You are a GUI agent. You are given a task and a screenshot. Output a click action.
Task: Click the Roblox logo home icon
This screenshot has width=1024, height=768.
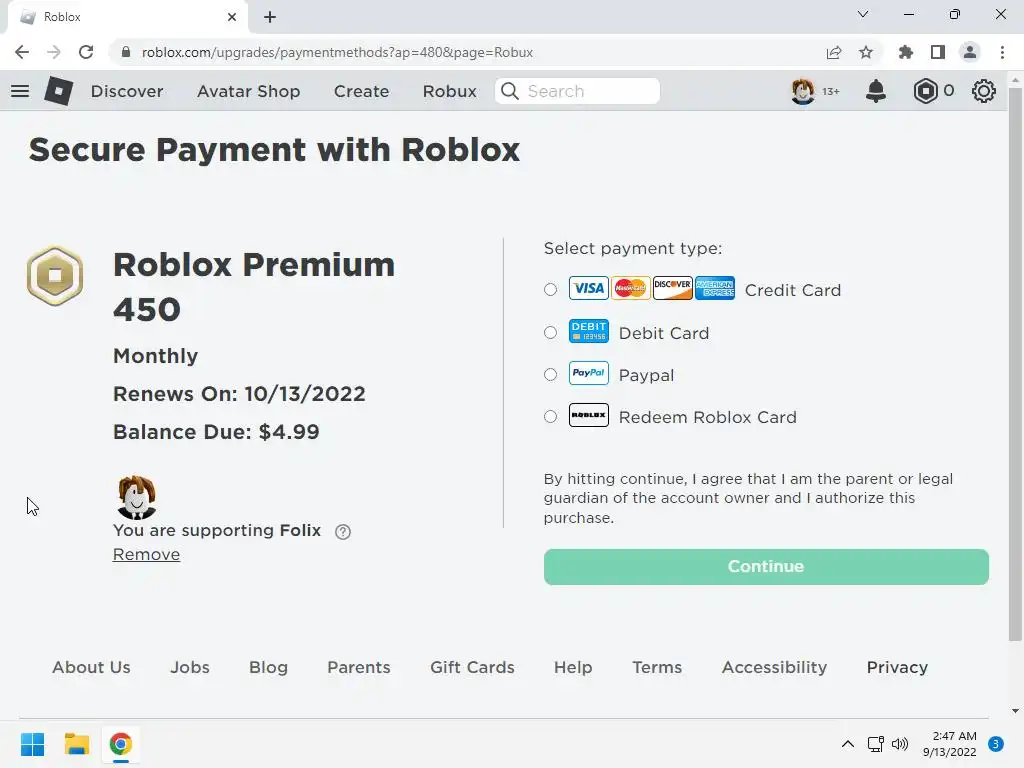tap(58, 91)
